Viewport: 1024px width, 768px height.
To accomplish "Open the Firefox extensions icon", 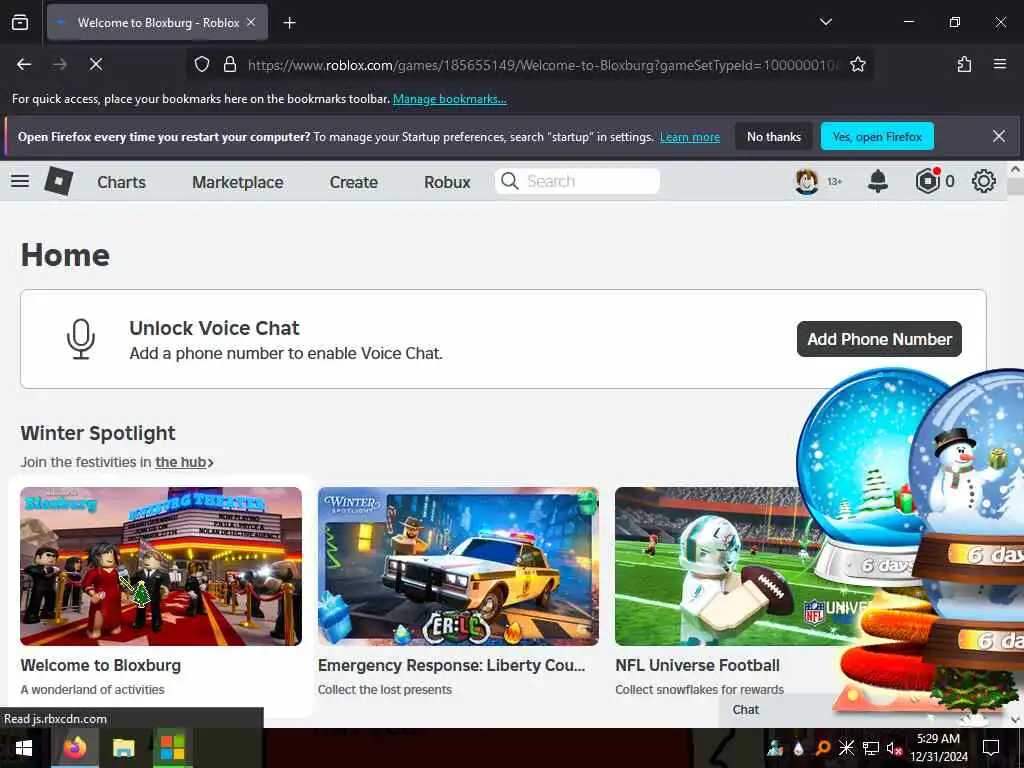I will click(964, 64).
